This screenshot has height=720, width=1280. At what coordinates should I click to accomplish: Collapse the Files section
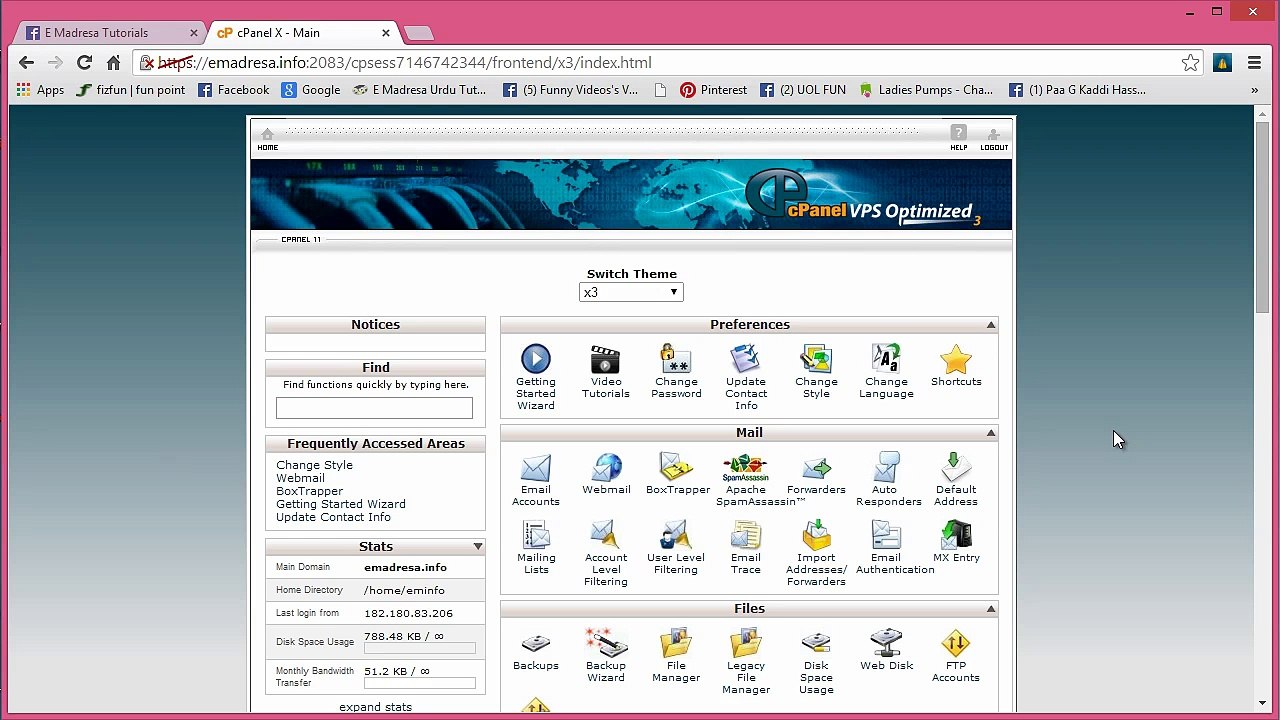pyautogui.click(x=991, y=609)
